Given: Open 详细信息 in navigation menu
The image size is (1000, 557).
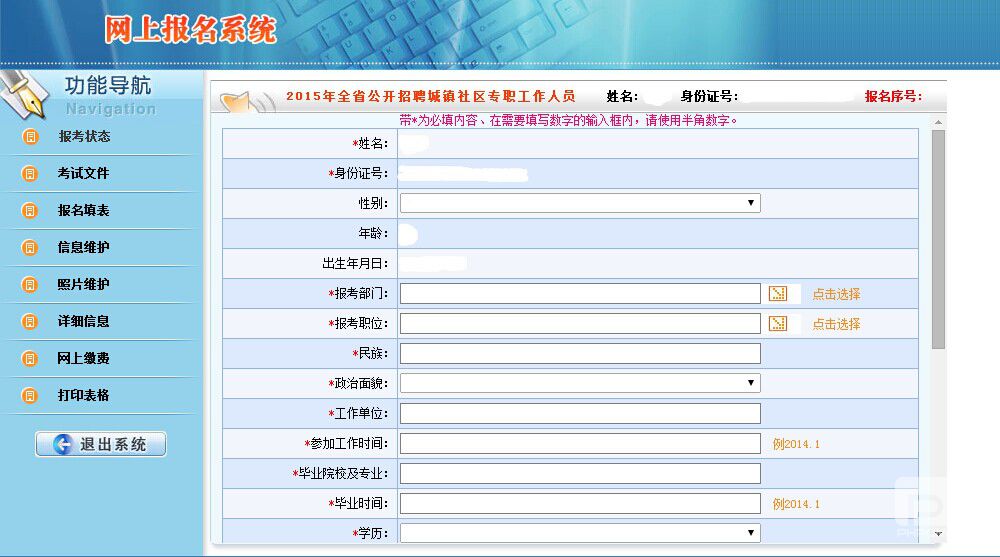Looking at the screenshot, I should click(x=83, y=322).
